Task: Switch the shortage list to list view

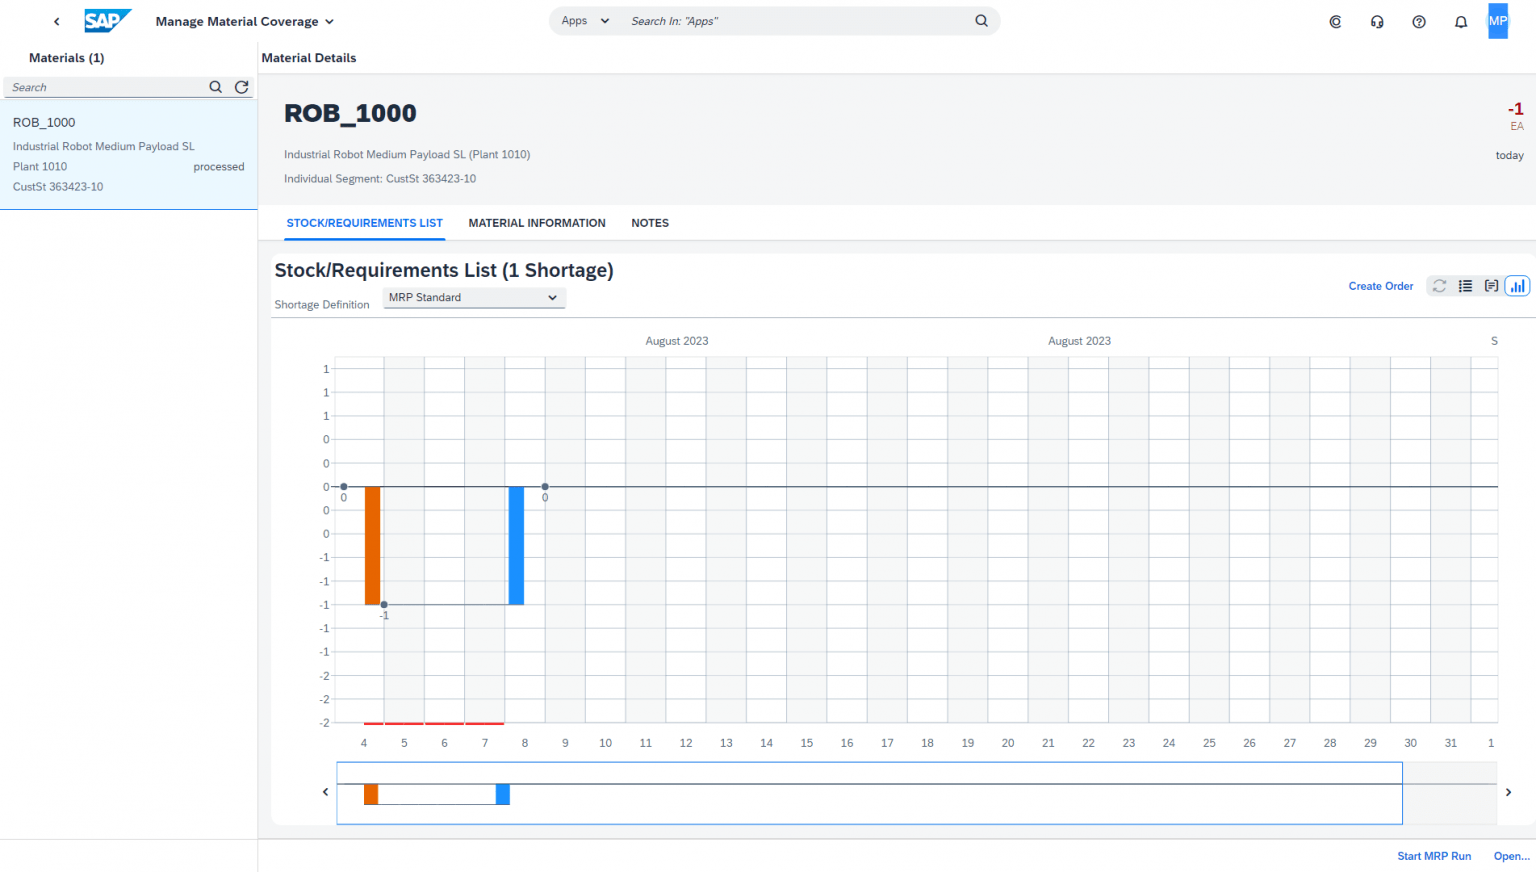Action: click(1465, 285)
